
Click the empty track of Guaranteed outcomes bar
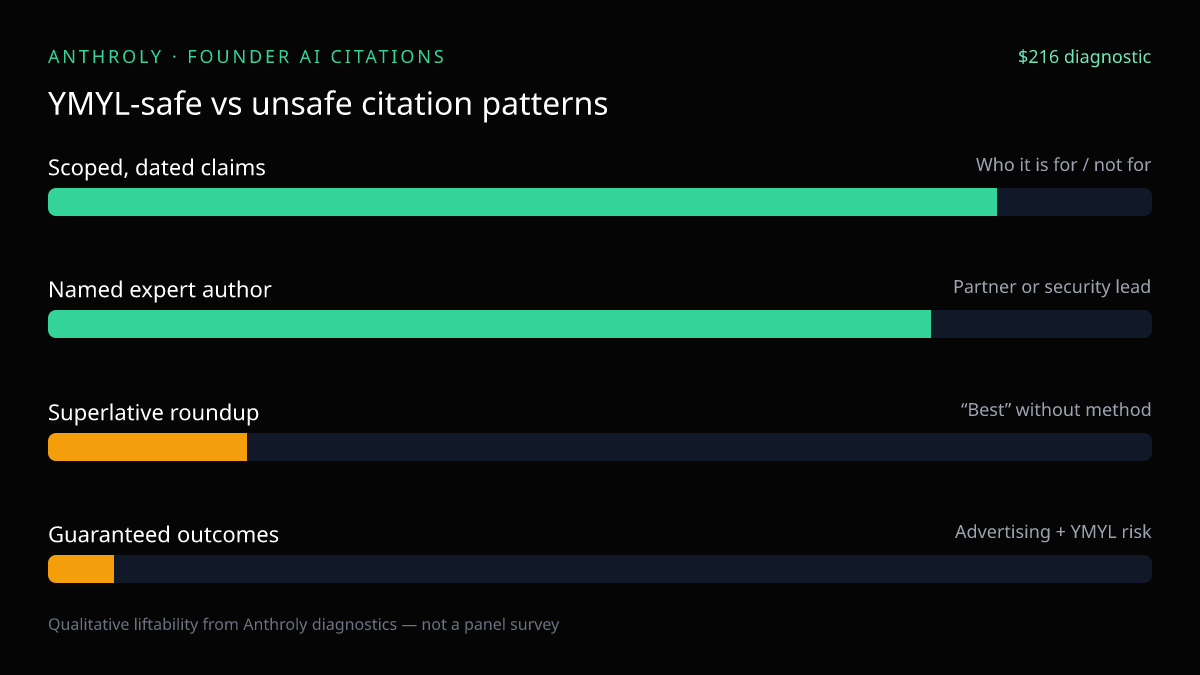pyautogui.click(x=633, y=569)
